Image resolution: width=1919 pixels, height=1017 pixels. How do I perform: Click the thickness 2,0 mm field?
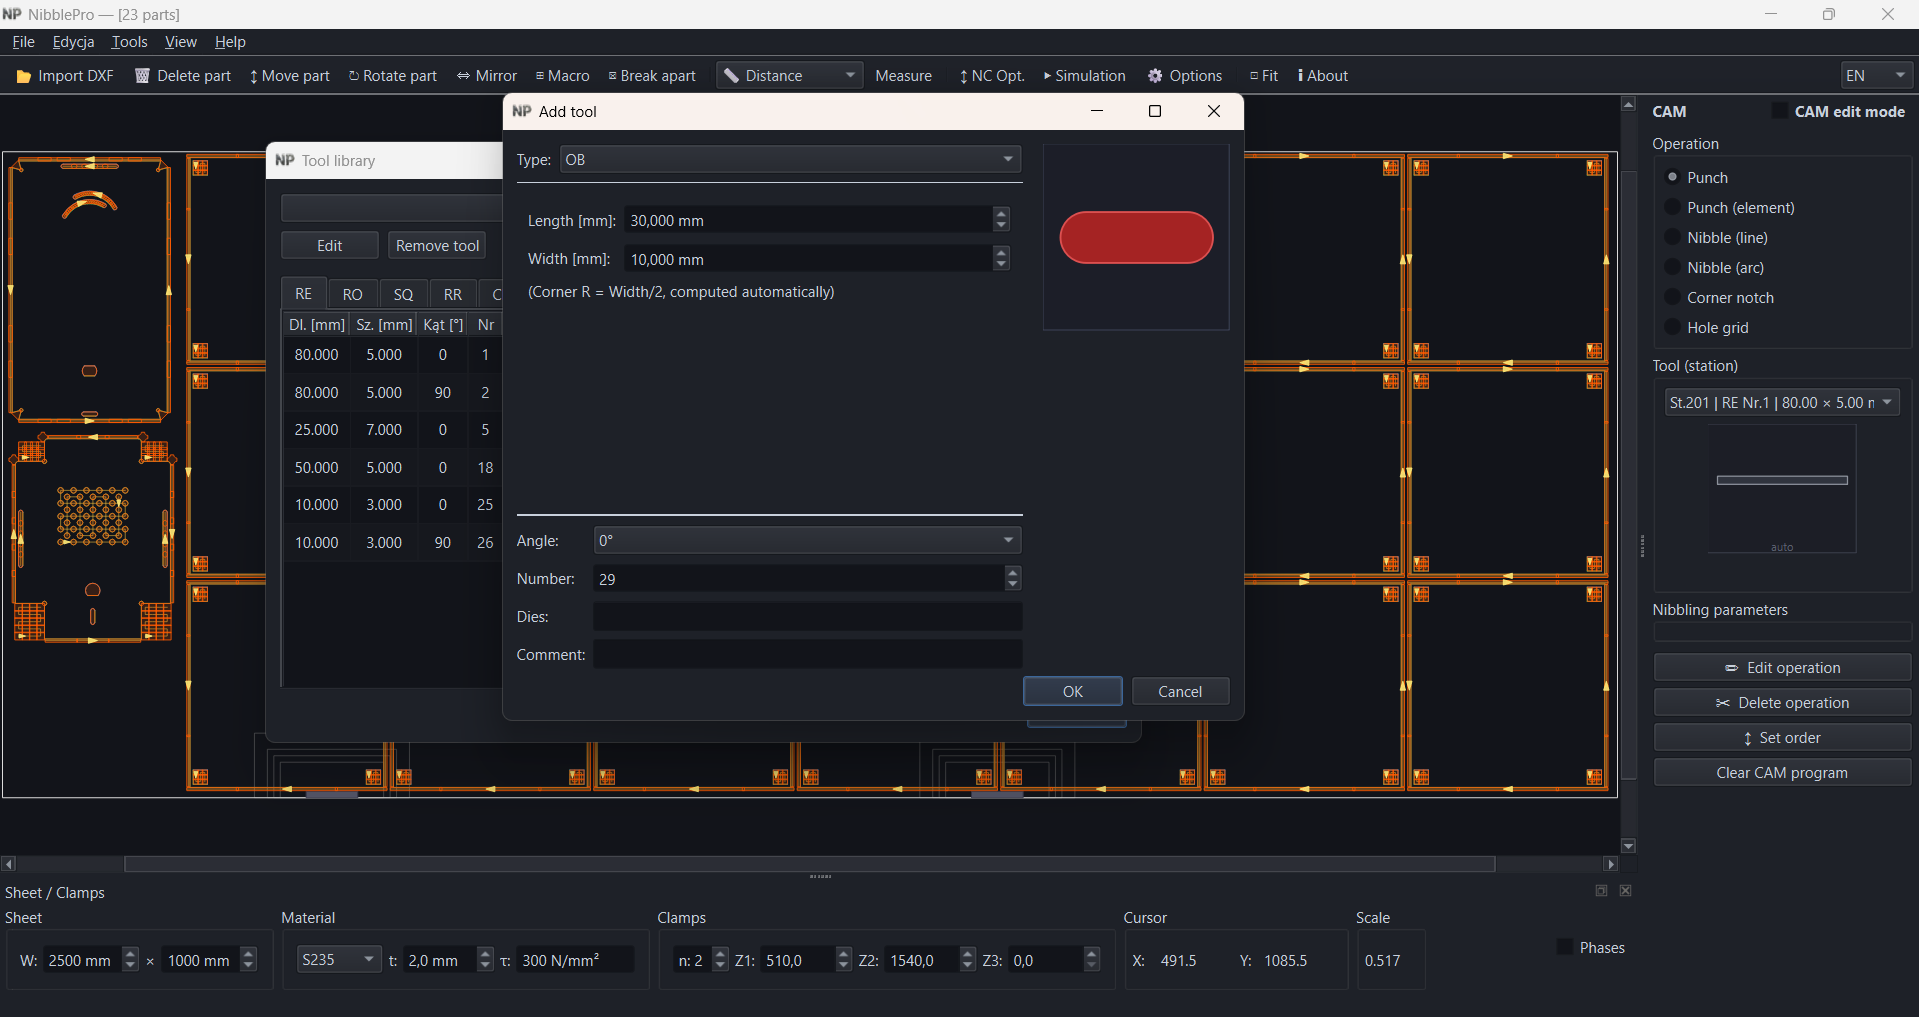click(440, 960)
